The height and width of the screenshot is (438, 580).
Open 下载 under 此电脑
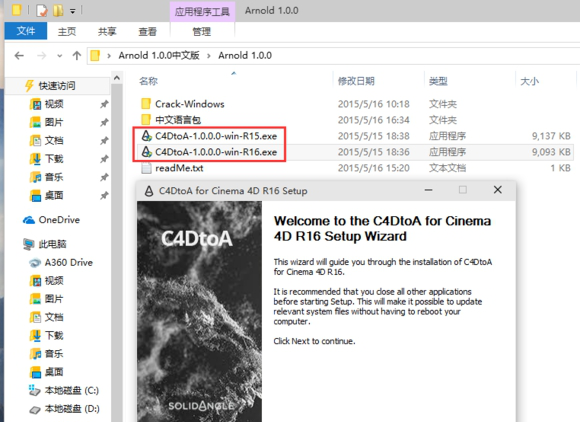point(54,336)
